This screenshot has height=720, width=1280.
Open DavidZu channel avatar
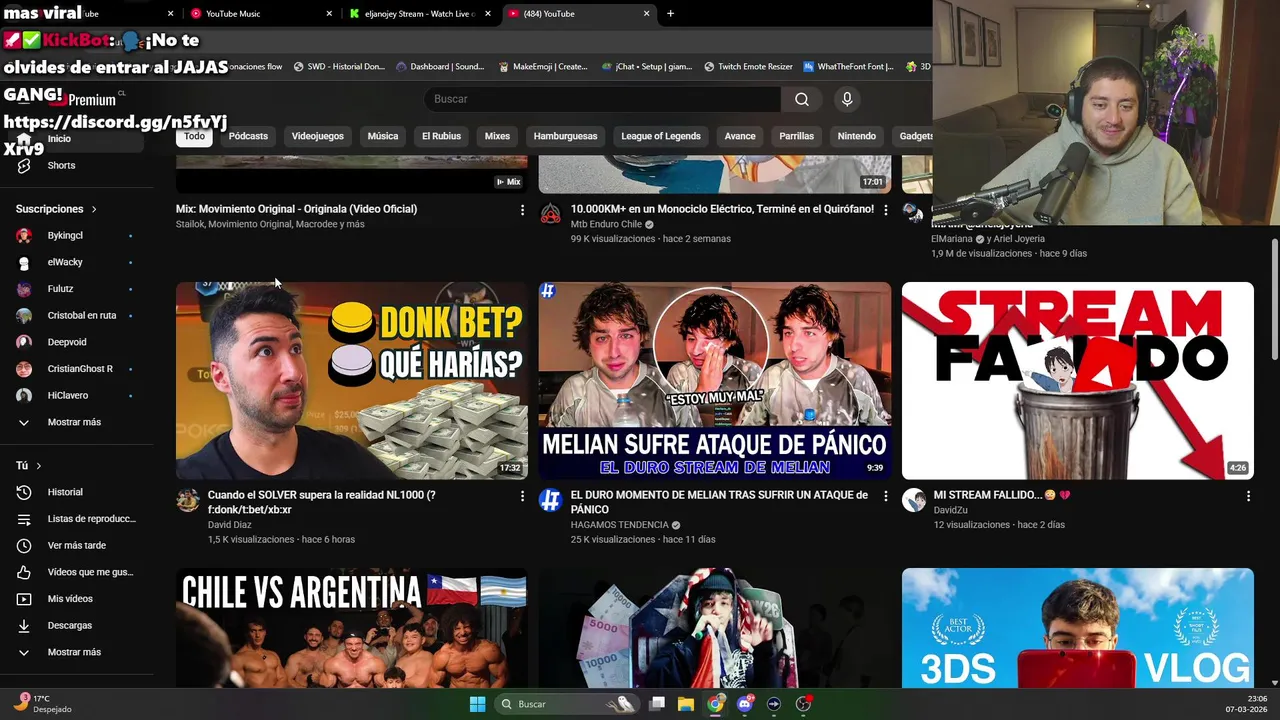pyautogui.click(x=914, y=501)
